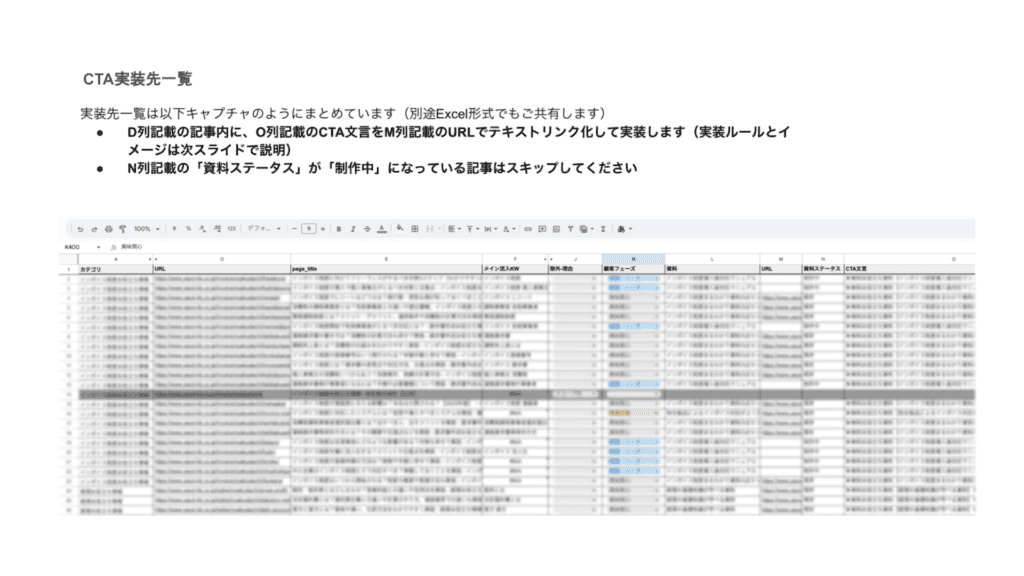Click the 'カテゴリ' header cell
Image resolution: width=1024 pixels, height=576 pixels.
pyautogui.click(x=116, y=269)
